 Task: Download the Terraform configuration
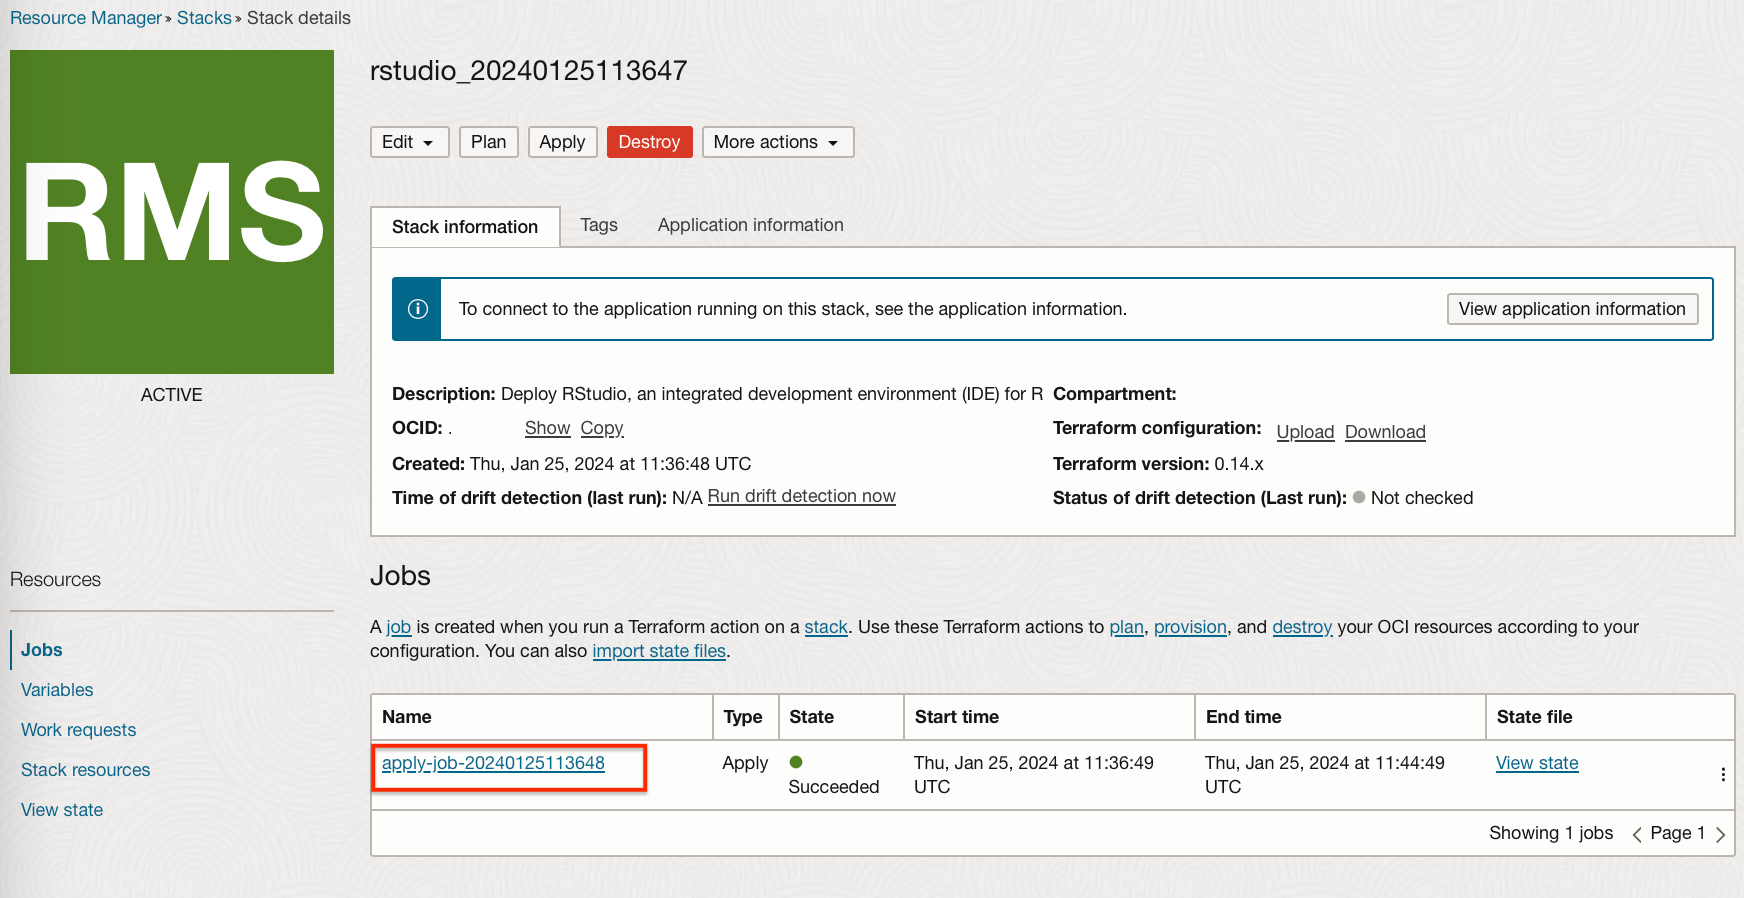click(x=1385, y=432)
